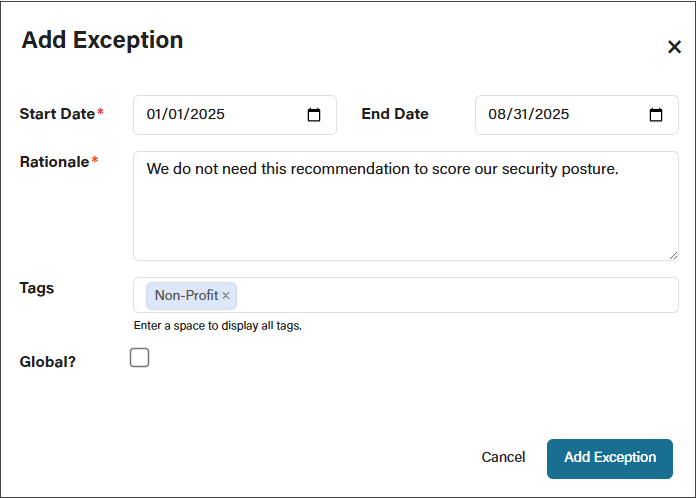Select the Start Date month segment 01
The image size is (696, 498).
pos(154,115)
